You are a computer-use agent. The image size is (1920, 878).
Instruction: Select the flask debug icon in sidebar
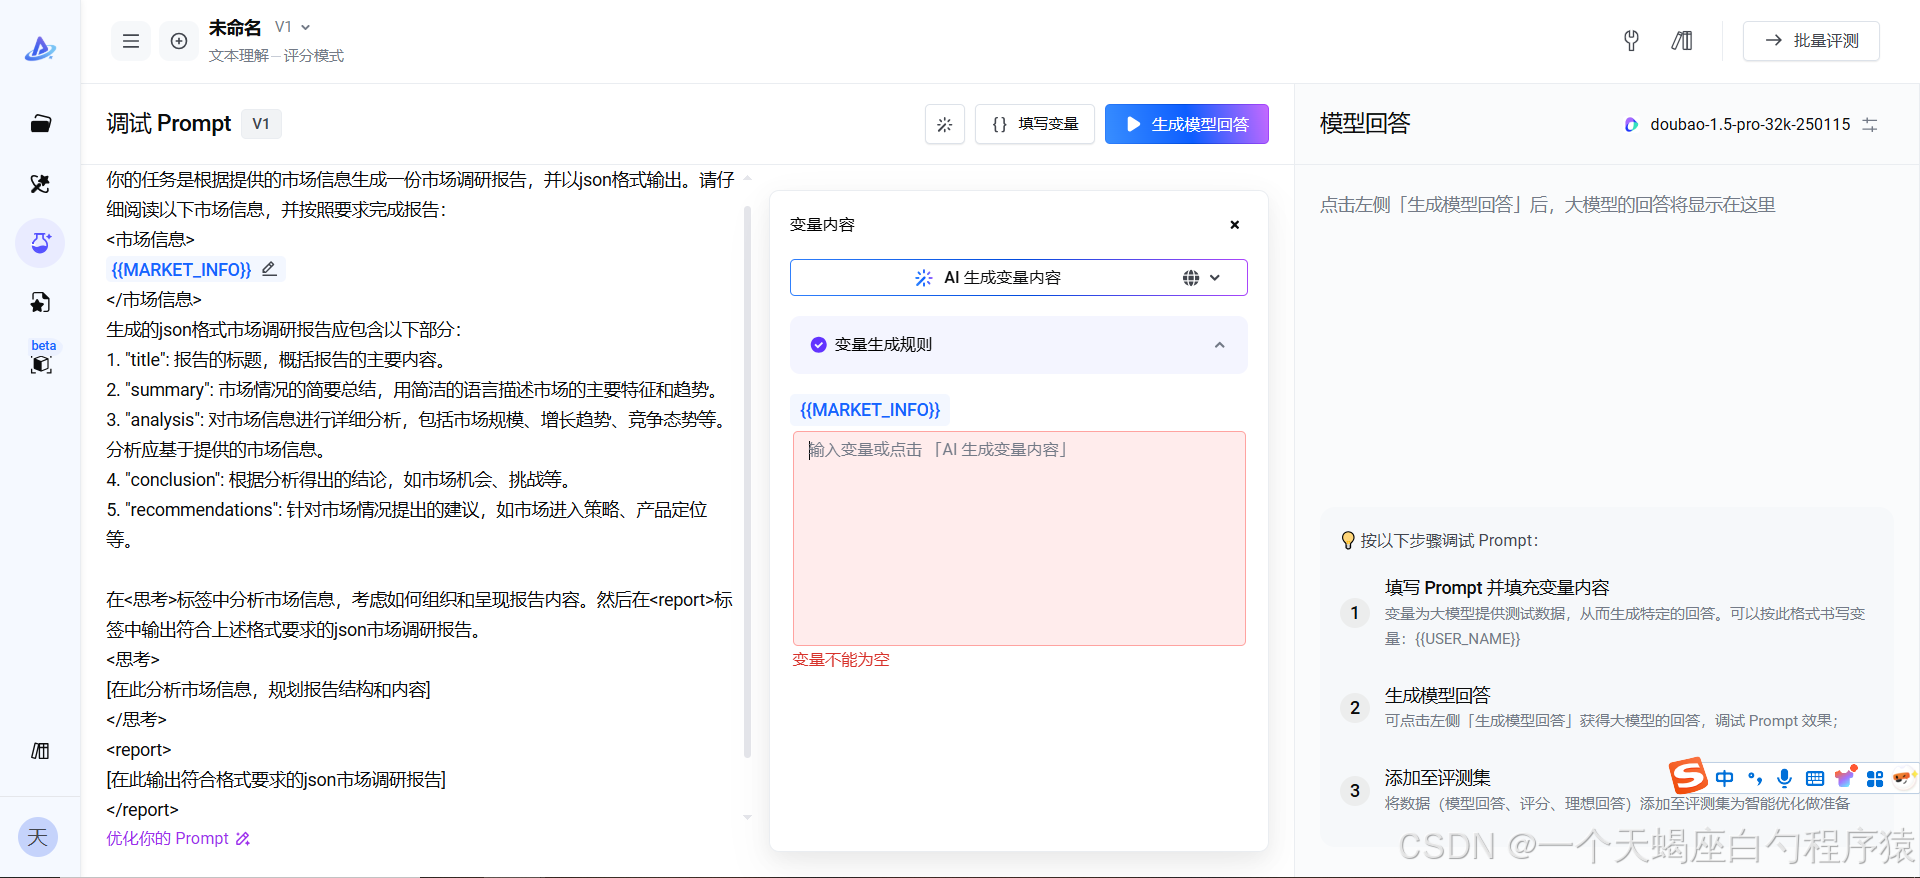tap(40, 243)
